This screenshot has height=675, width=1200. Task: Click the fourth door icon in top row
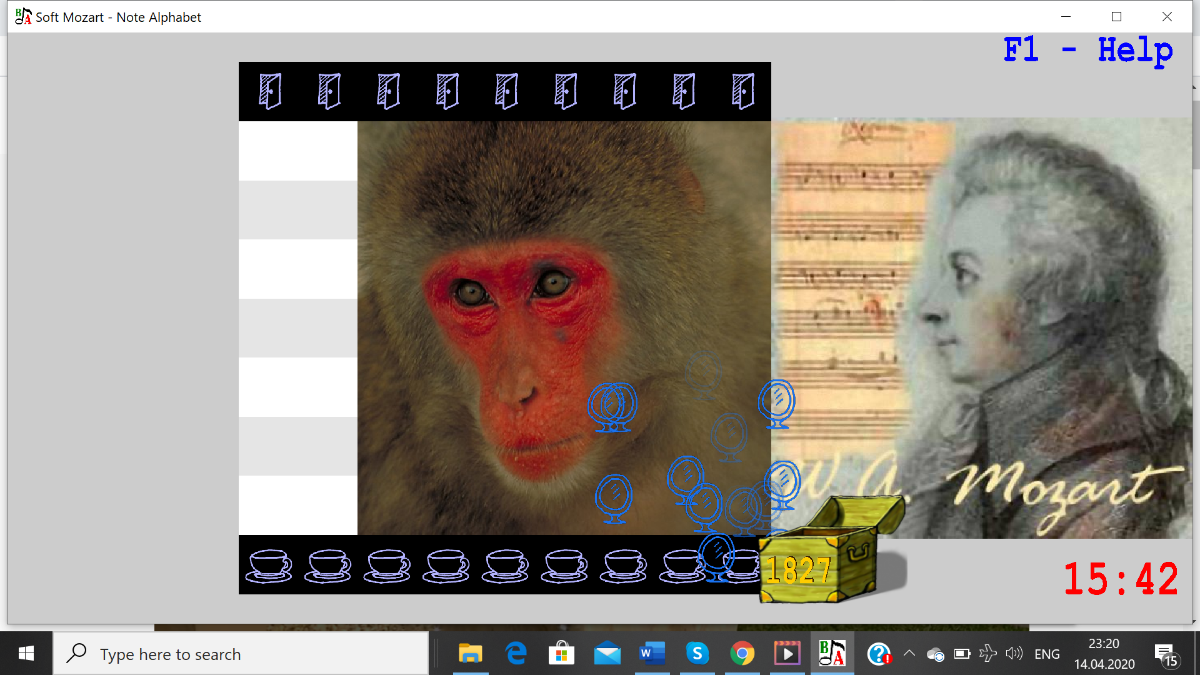447,91
